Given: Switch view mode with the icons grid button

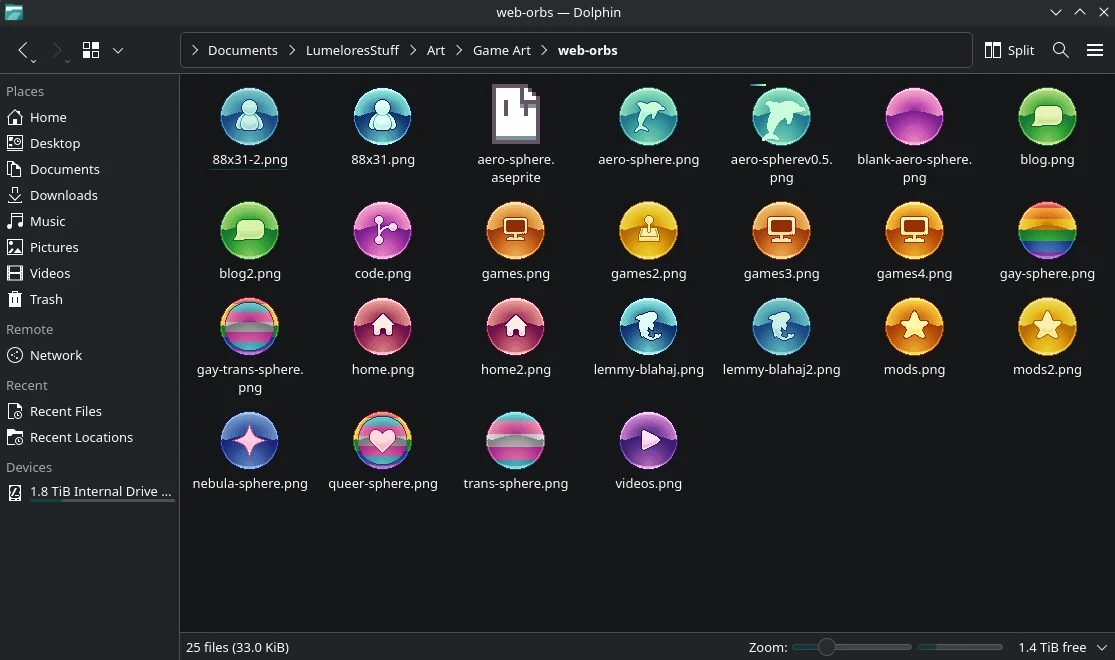Looking at the screenshot, I should [91, 50].
